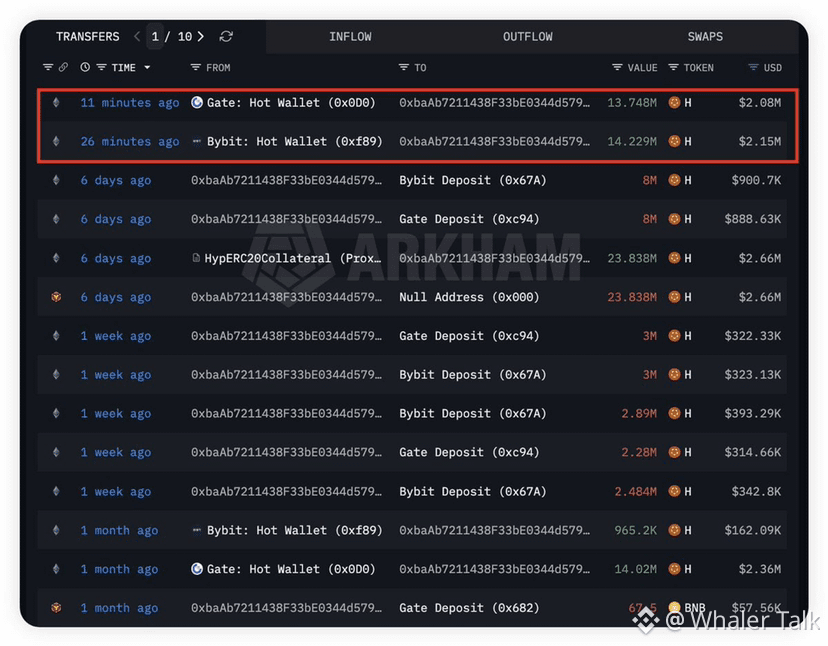Click the page number 1 input

(x=155, y=36)
